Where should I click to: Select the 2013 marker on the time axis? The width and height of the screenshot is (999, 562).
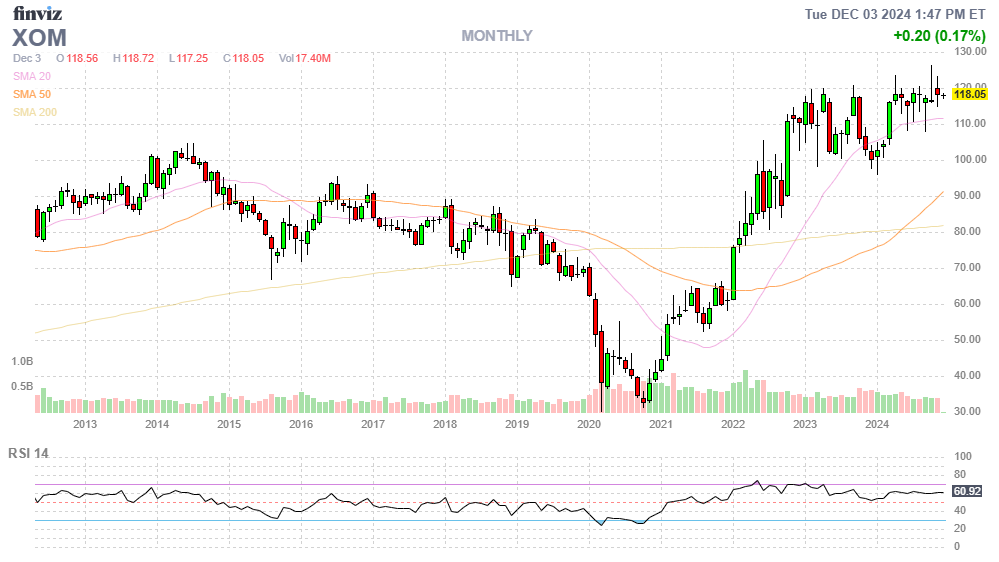84,424
